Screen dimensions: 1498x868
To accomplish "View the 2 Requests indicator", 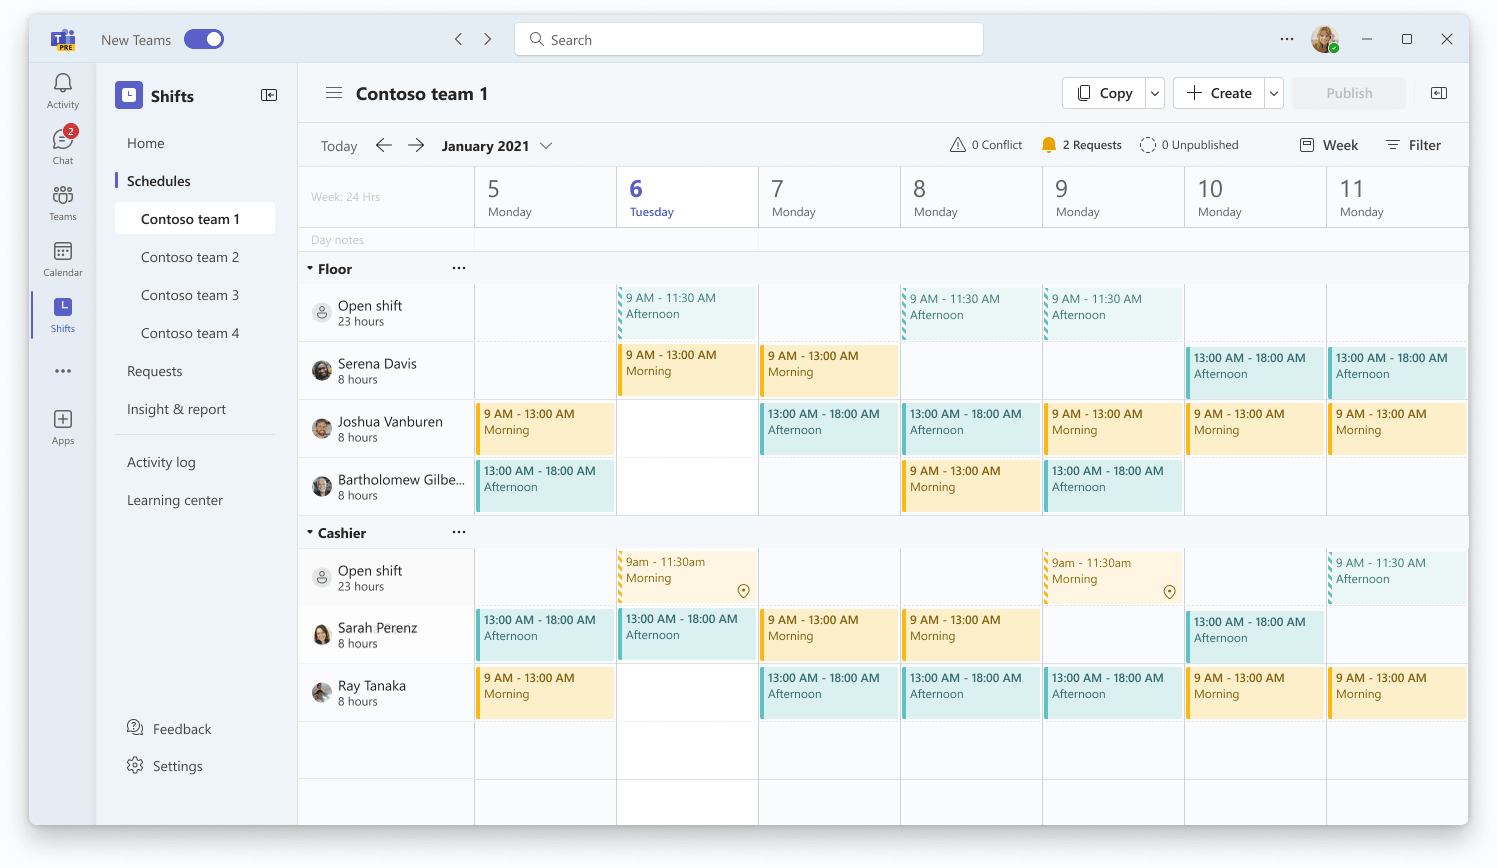I will point(1082,145).
